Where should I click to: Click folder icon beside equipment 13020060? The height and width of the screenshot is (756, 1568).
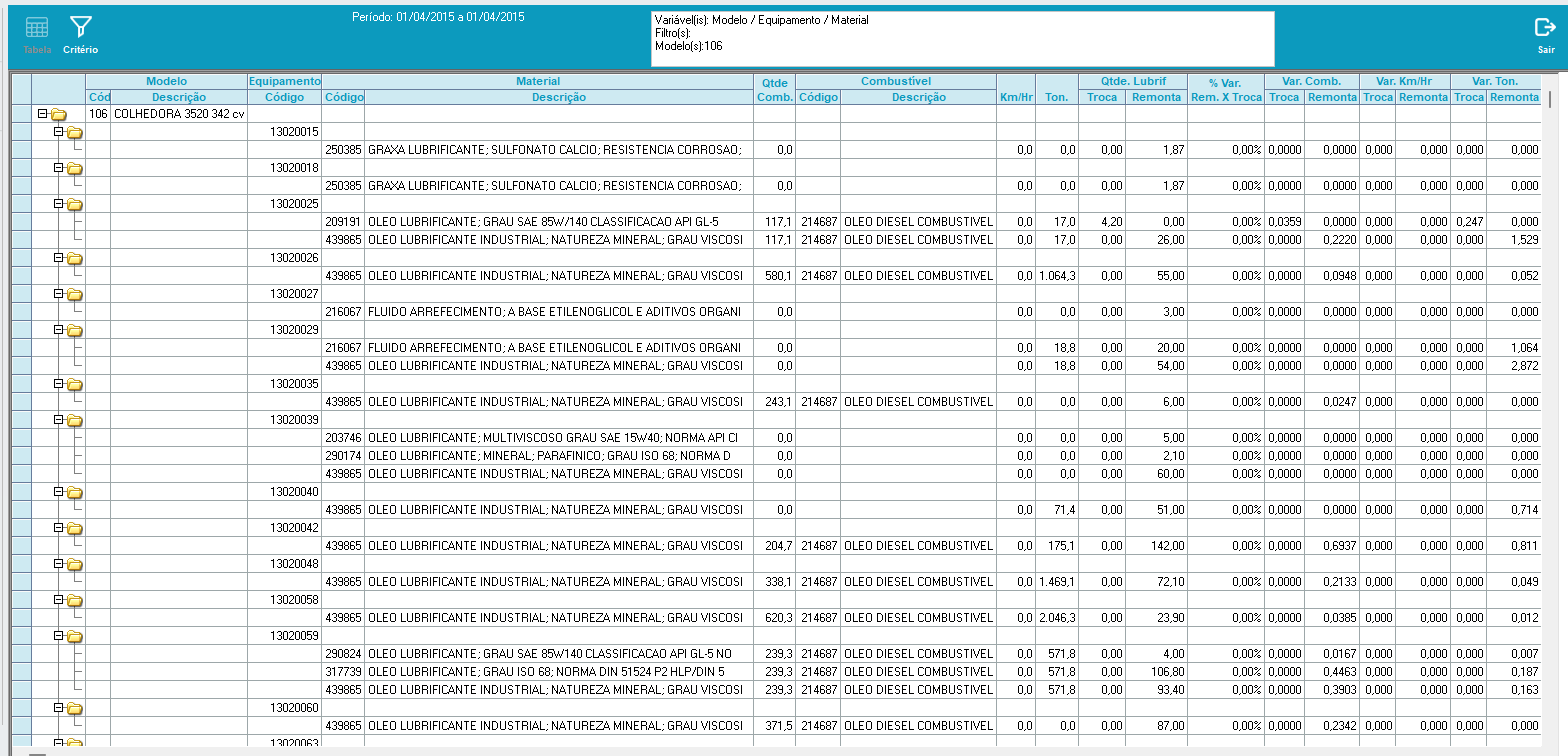[74, 708]
